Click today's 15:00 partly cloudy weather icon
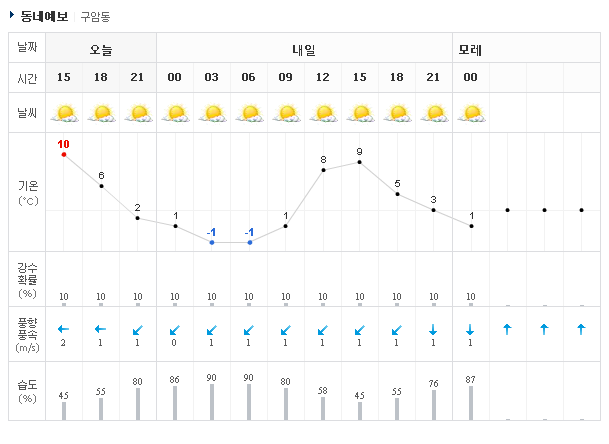 [64, 113]
